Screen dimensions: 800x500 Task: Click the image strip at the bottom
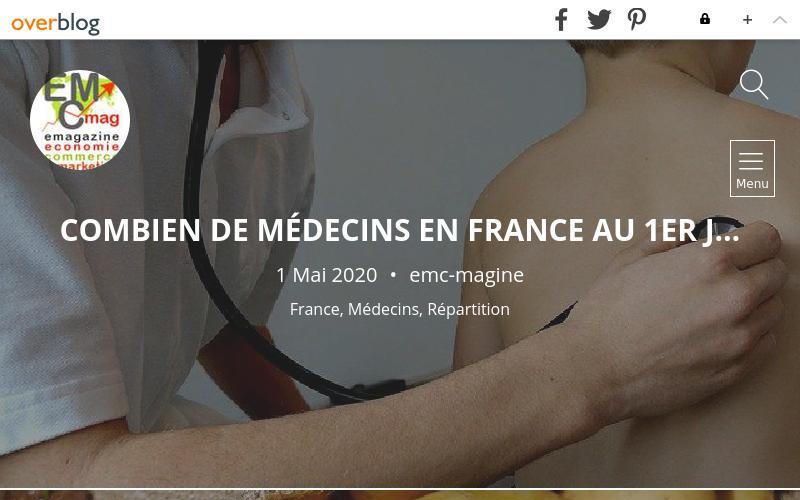(x=400, y=495)
